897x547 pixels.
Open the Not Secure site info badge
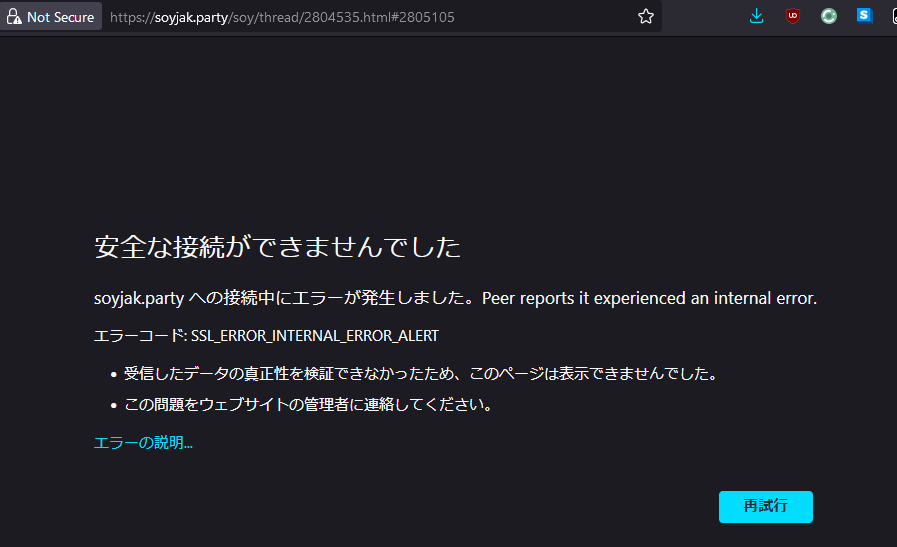point(51,17)
